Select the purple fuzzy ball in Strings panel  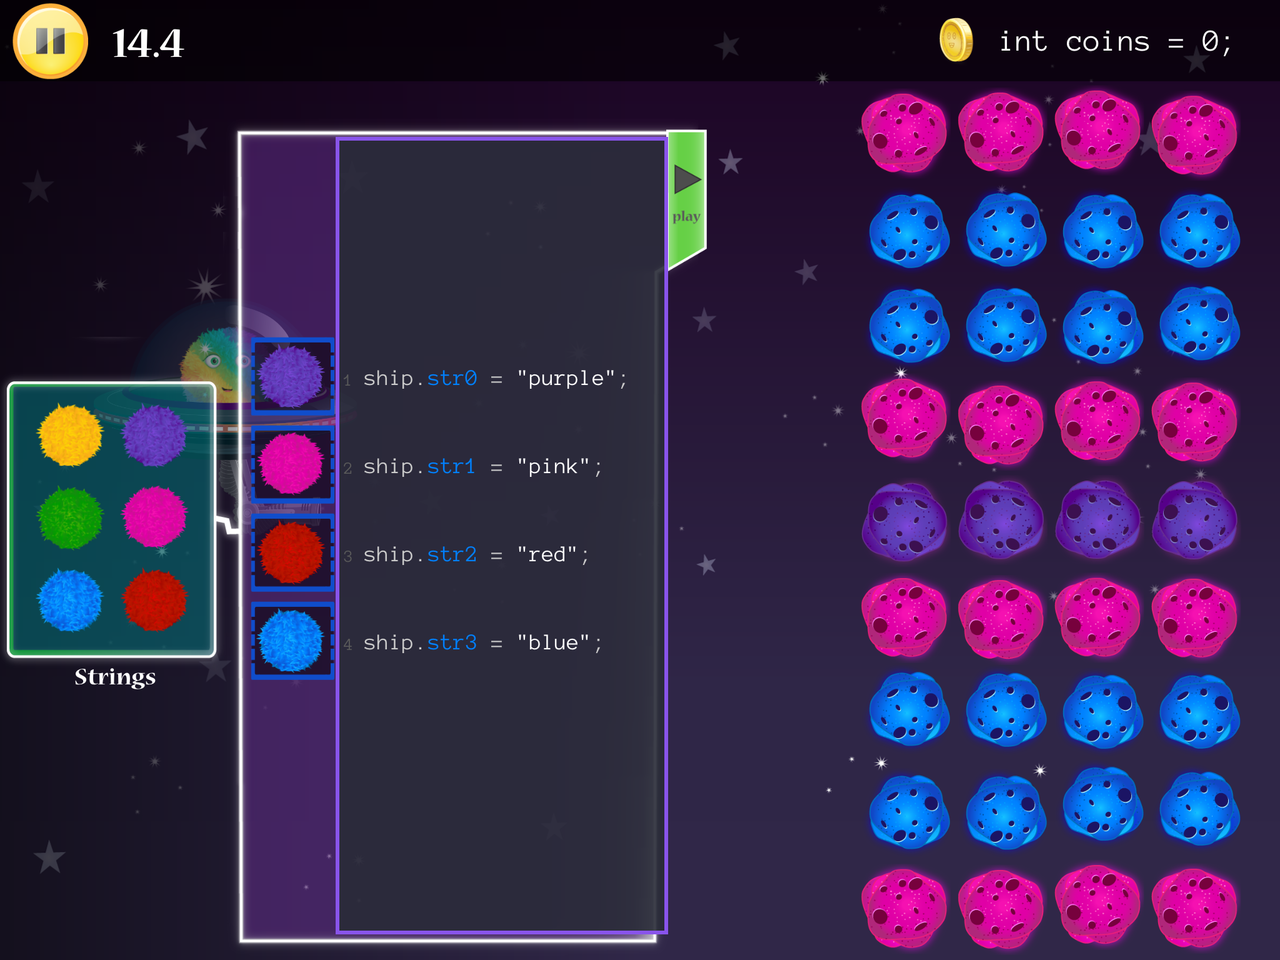click(155, 435)
